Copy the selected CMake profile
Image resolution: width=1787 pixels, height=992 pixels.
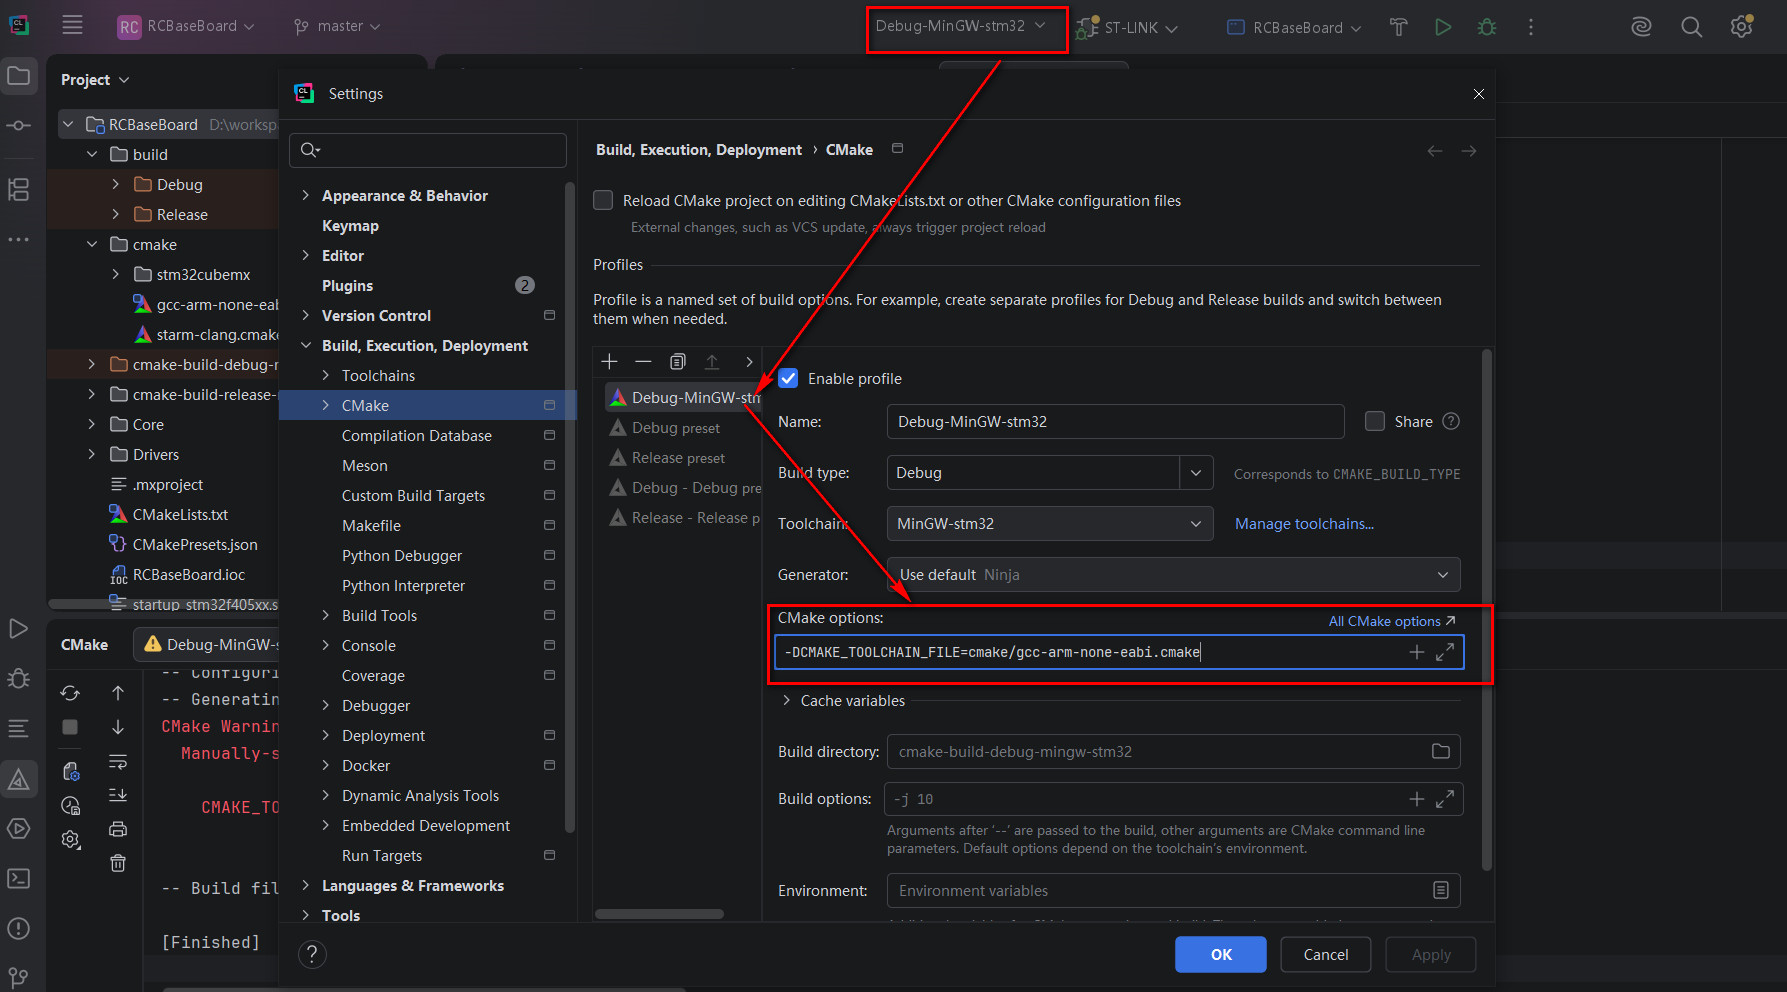point(678,362)
